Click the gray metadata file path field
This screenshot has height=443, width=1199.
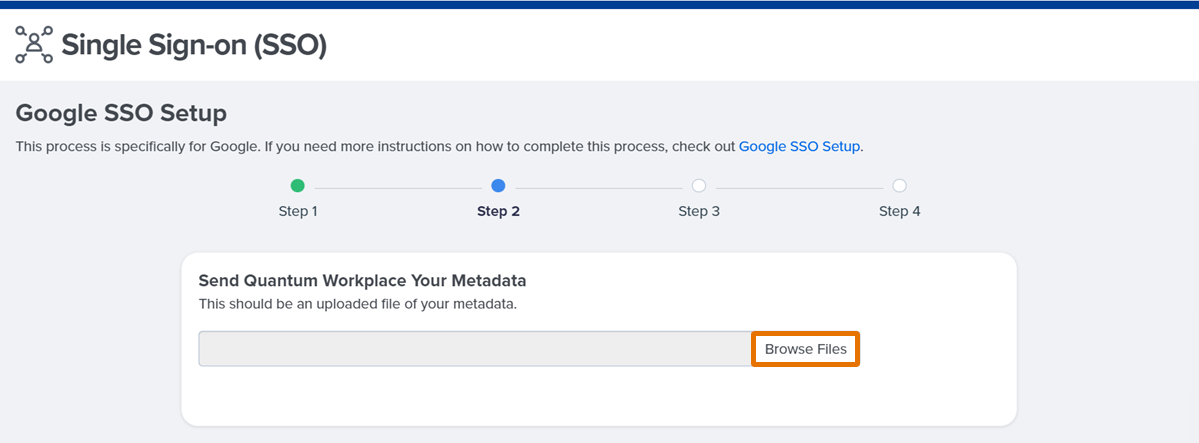[x=476, y=349]
